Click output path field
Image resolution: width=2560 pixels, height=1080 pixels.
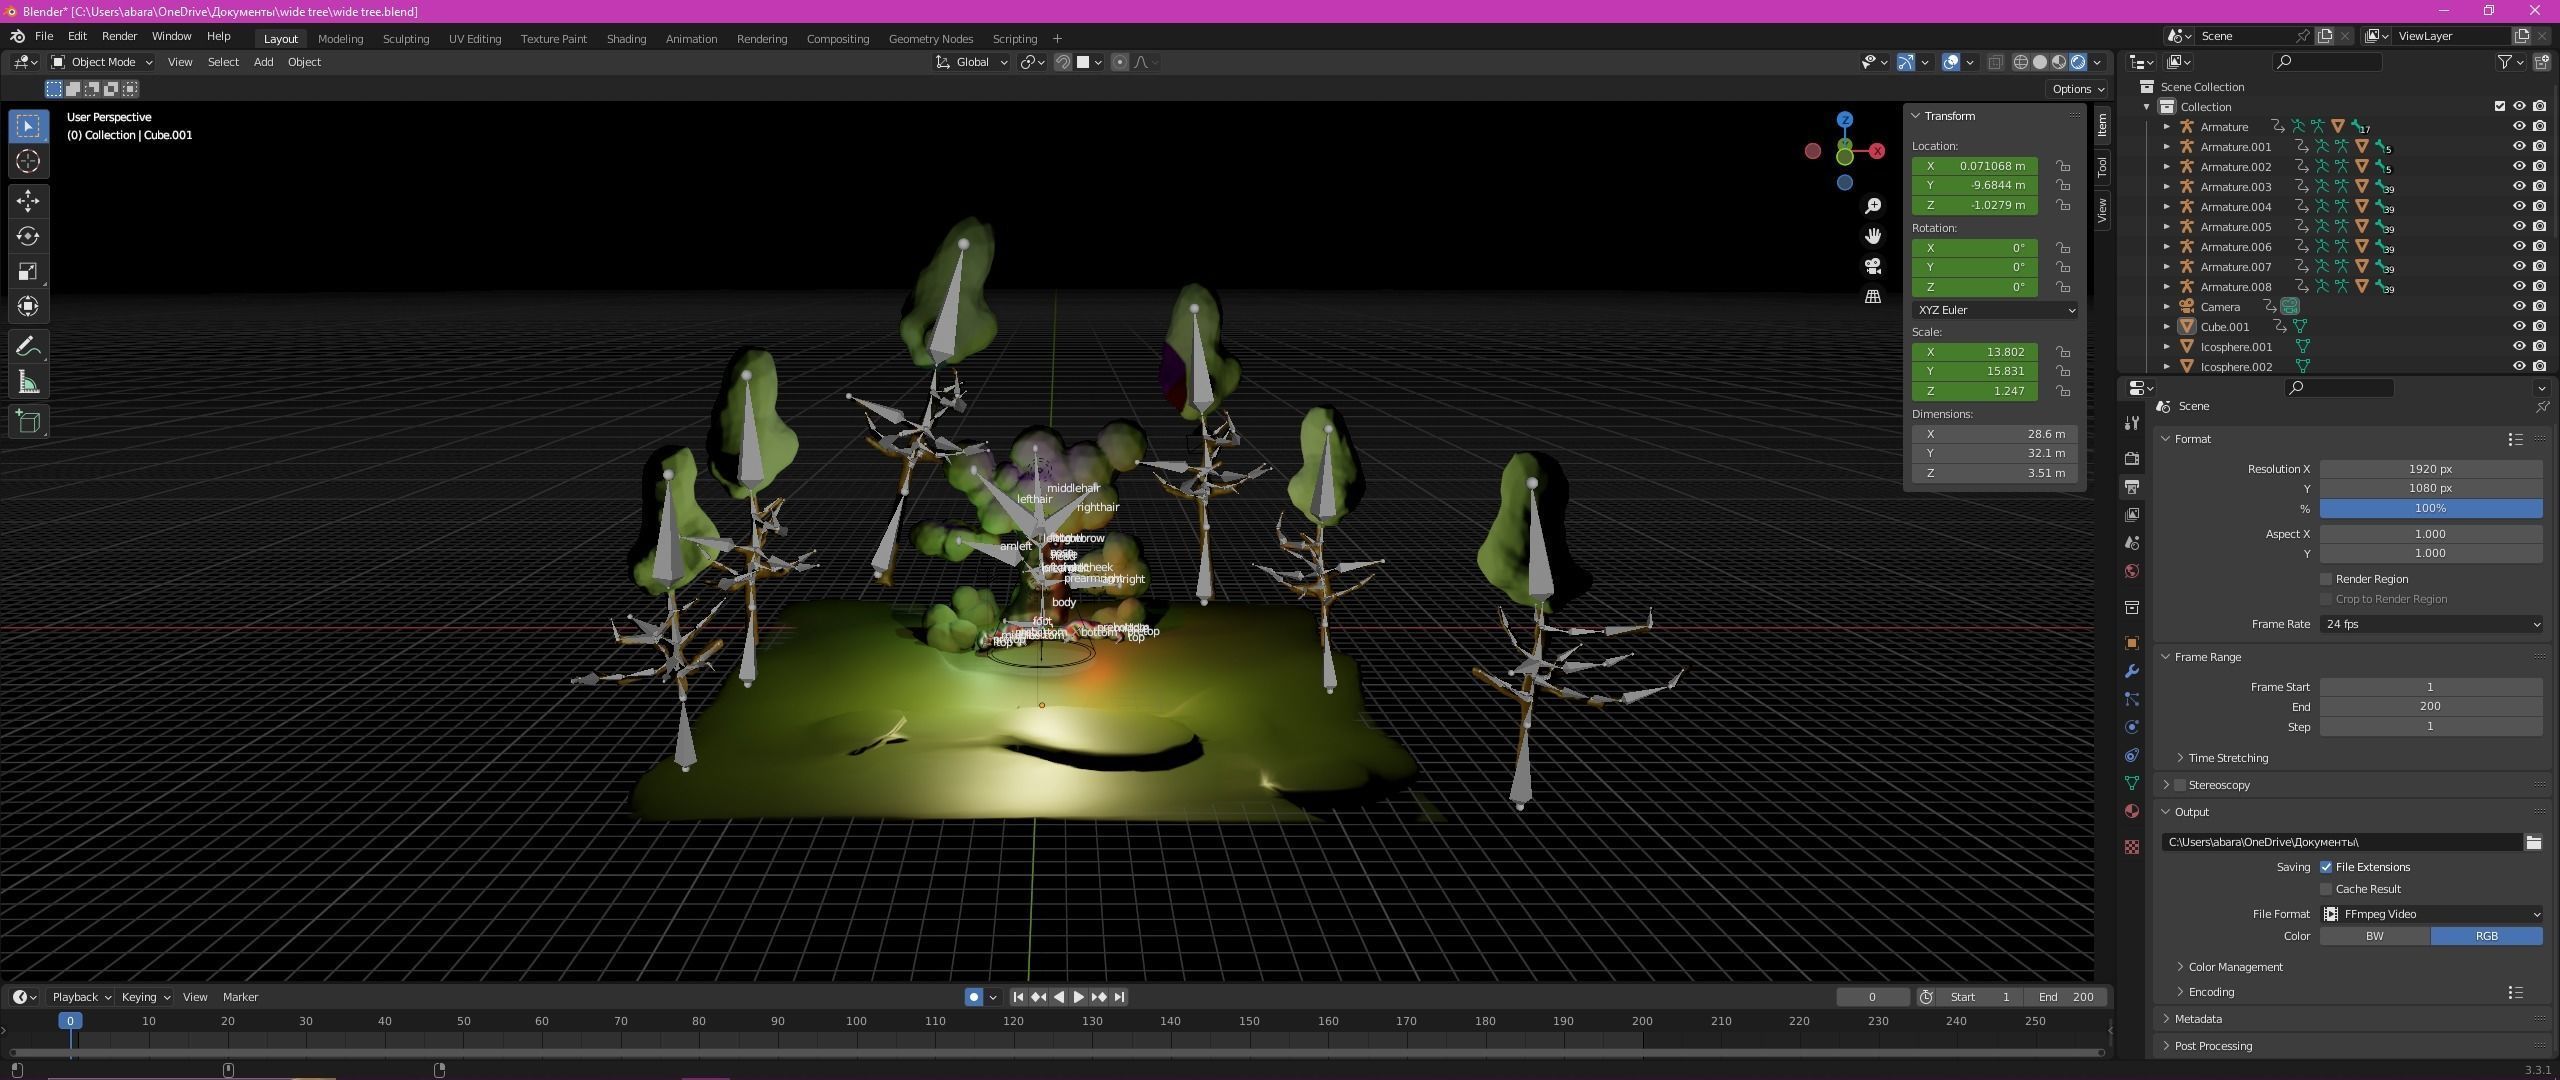point(2341,842)
